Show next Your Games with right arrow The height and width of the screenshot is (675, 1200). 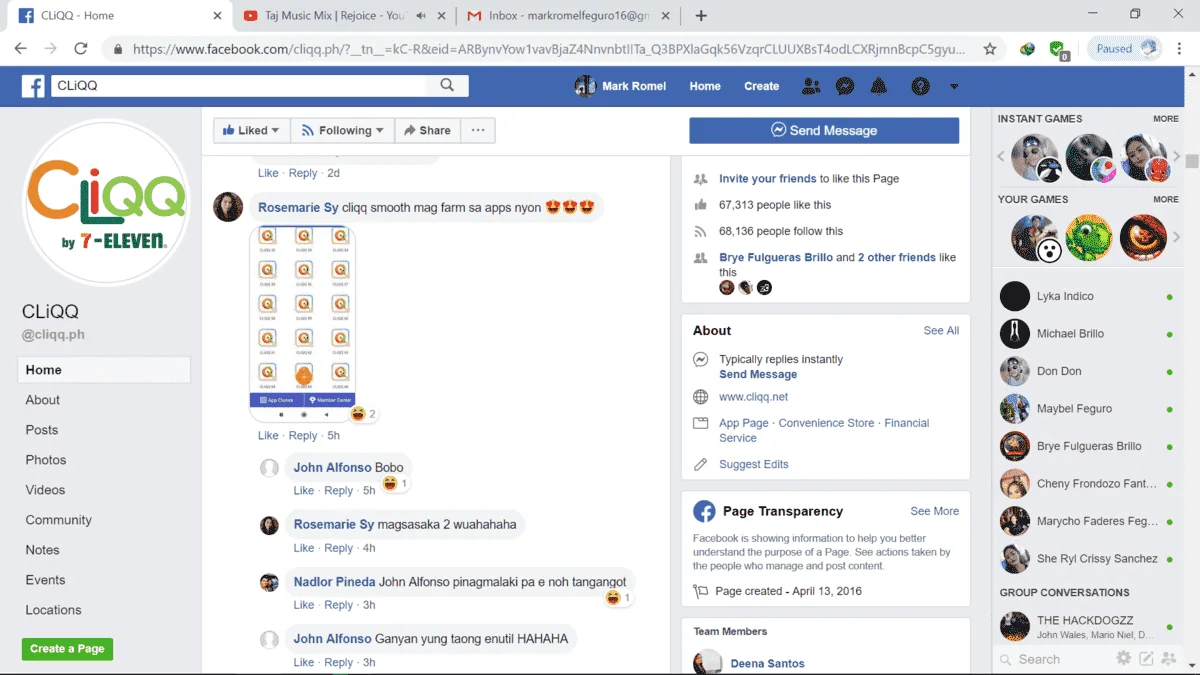pyautogui.click(x=1176, y=237)
